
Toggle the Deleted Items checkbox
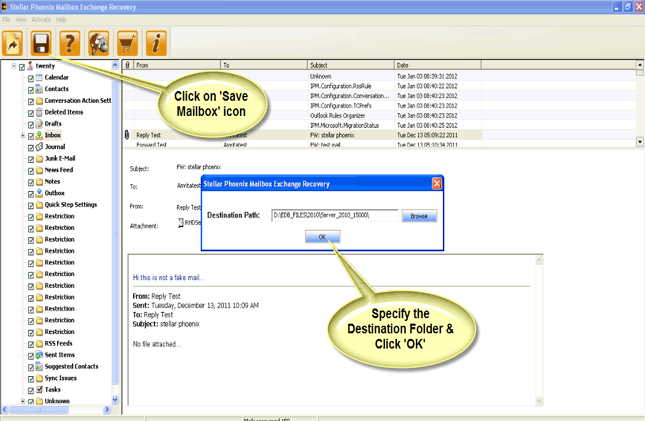pos(31,112)
